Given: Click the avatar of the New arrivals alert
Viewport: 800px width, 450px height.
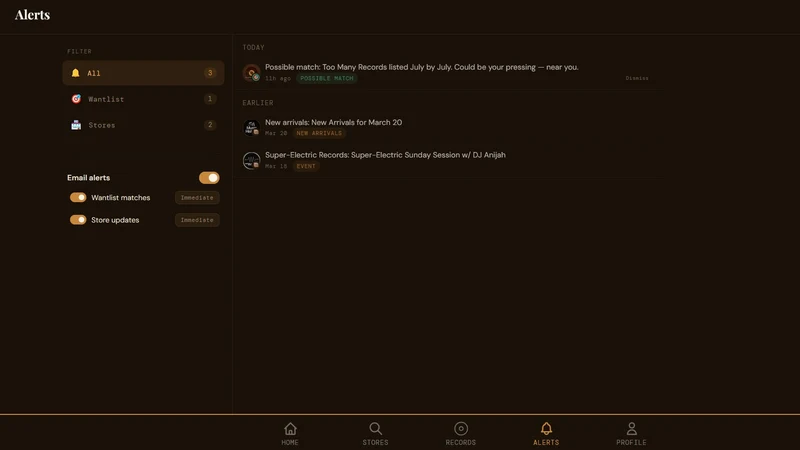Looking at the screenshot, I should tap(252, 128).
